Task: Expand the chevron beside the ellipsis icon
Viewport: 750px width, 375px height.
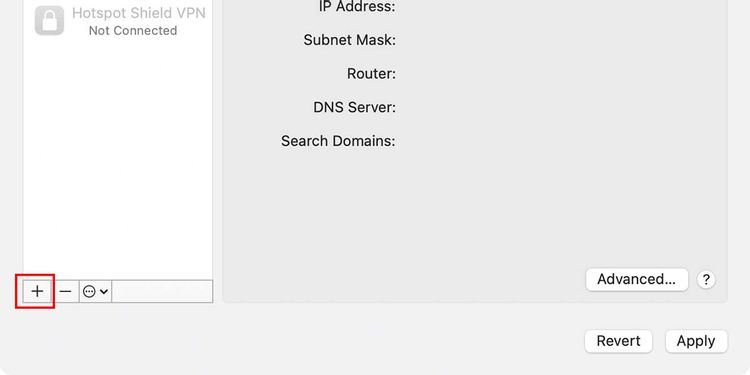Action: (104, 291)
